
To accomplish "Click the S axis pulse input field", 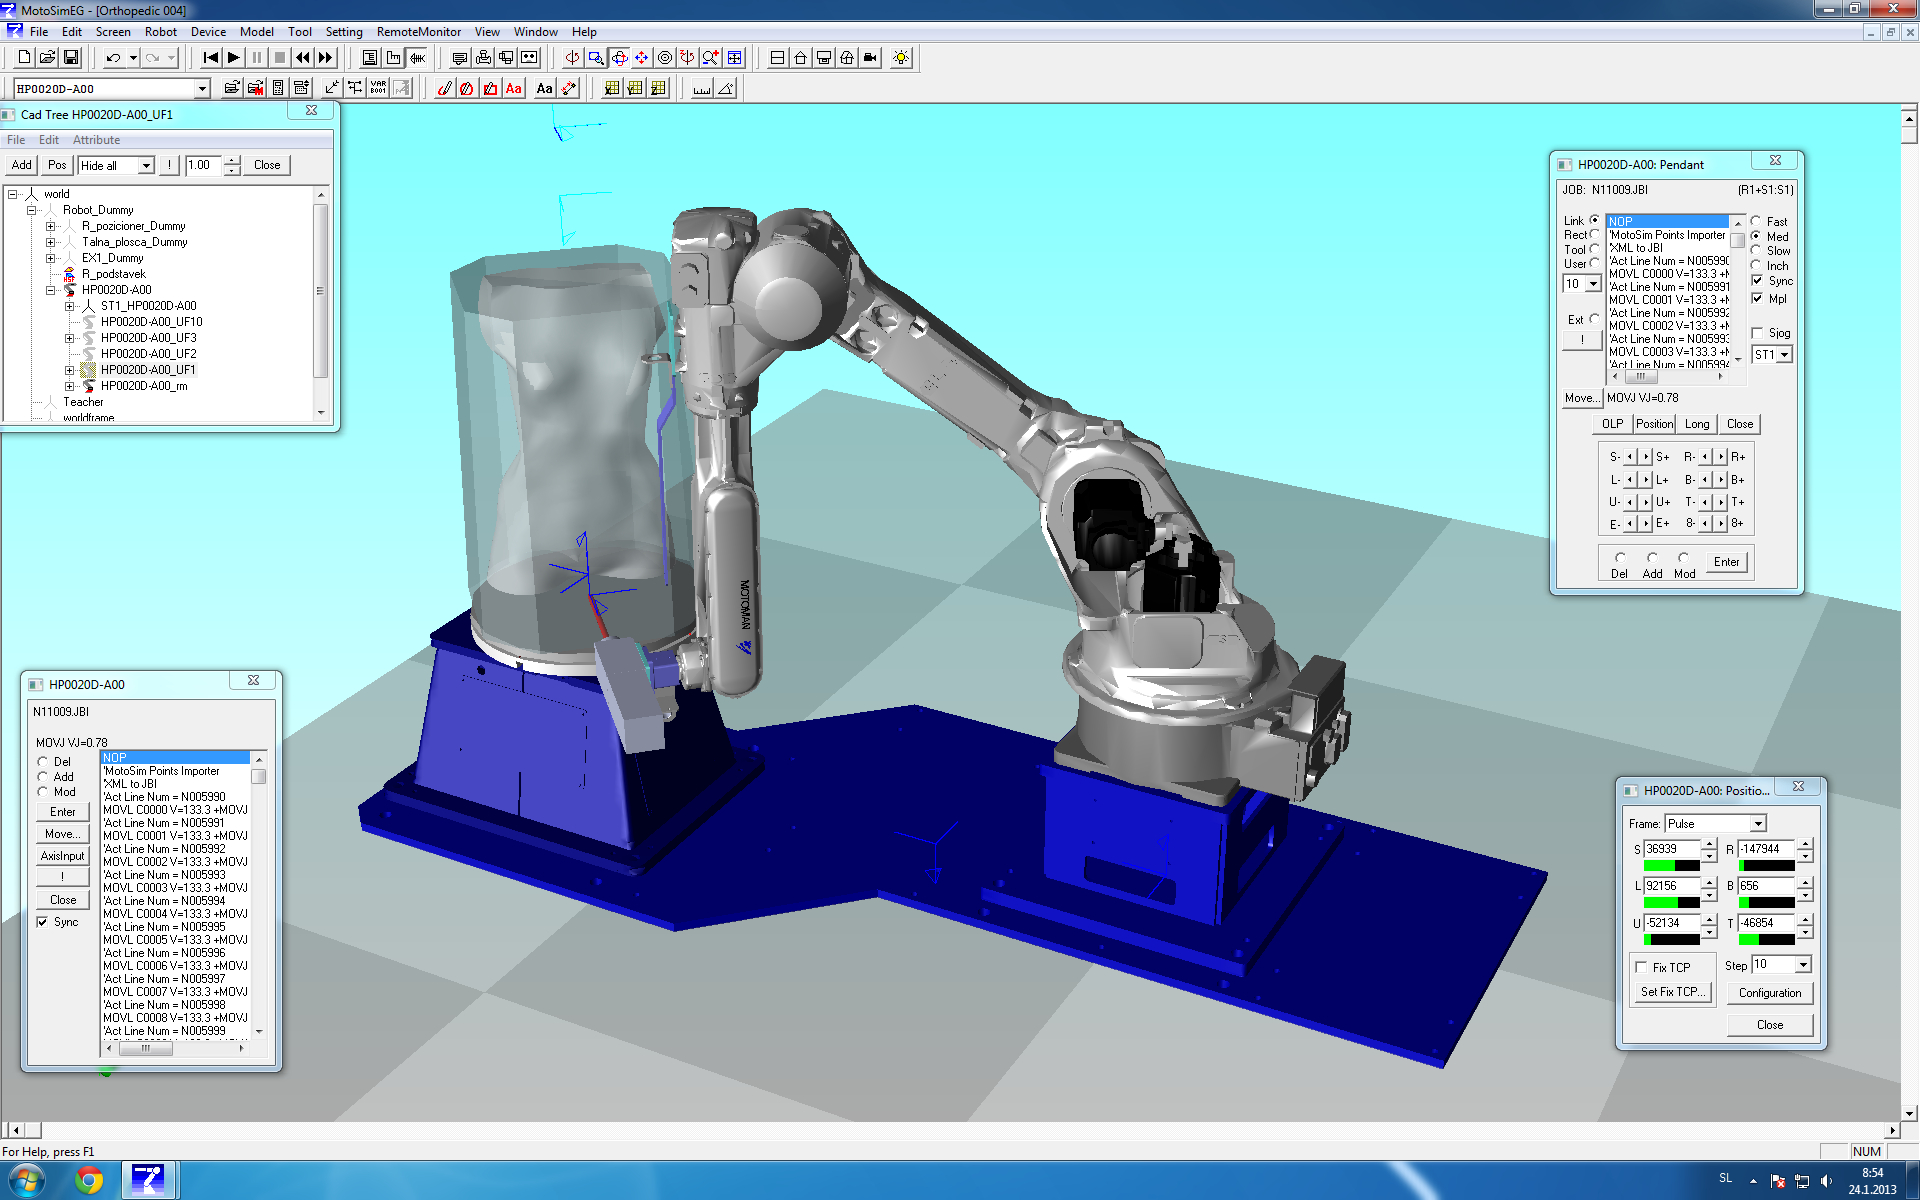I will [x=1671, y=849].
